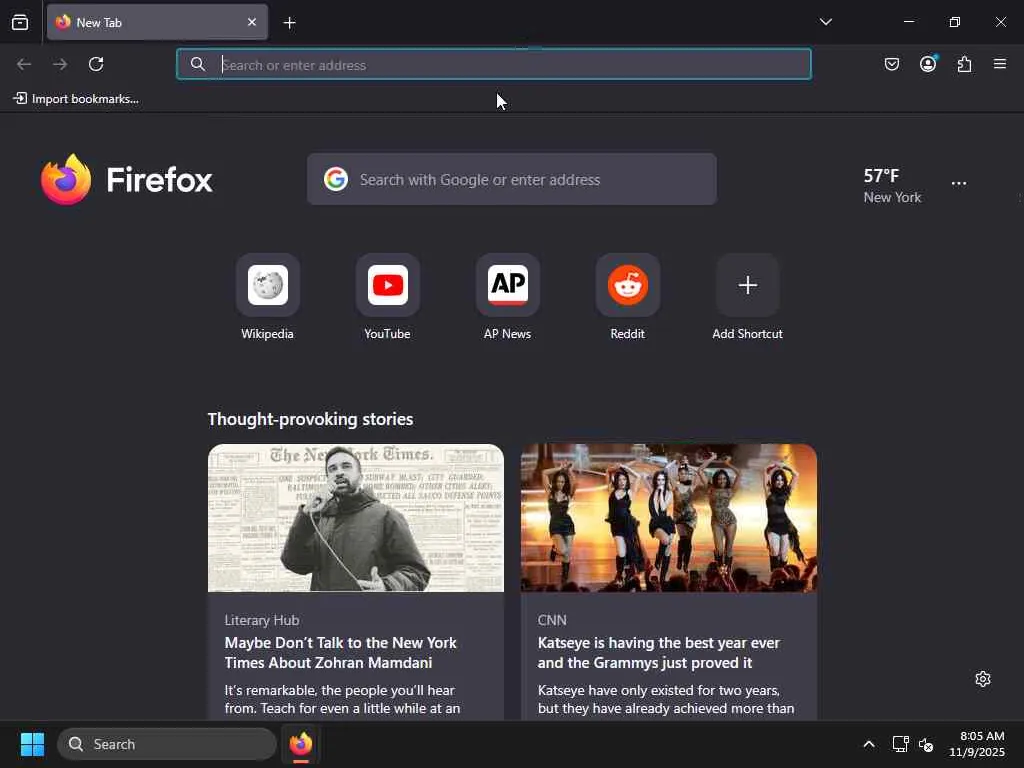The image size is (1024, 768).
Task: Go back one page
Action: [24, 64]
